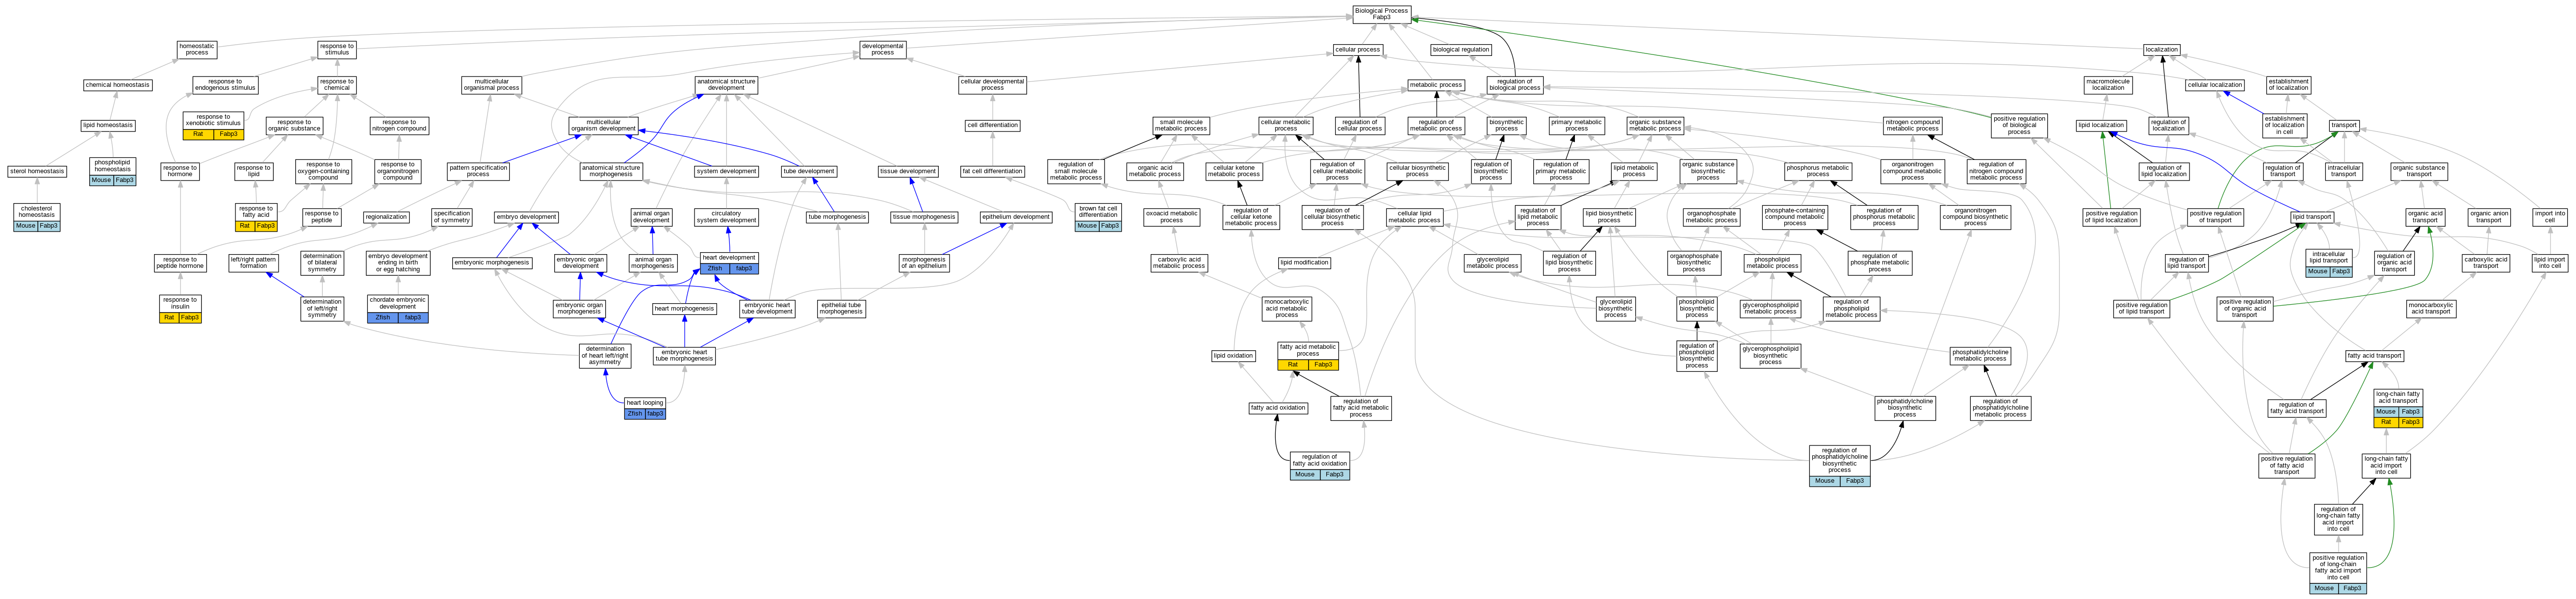Click the 'response to endogenous stimulus' node
This screenshot has width=2576, height=599.
(x=225, y=85)
